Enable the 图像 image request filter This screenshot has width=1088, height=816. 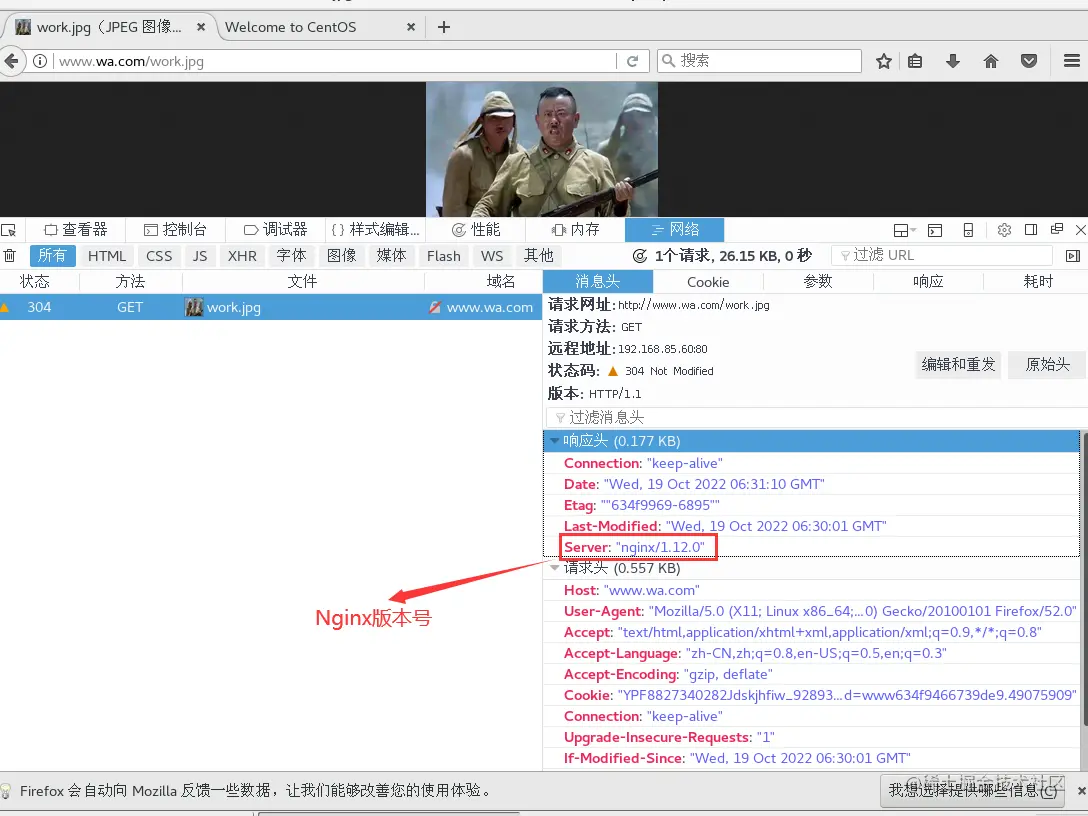point(342,255)
